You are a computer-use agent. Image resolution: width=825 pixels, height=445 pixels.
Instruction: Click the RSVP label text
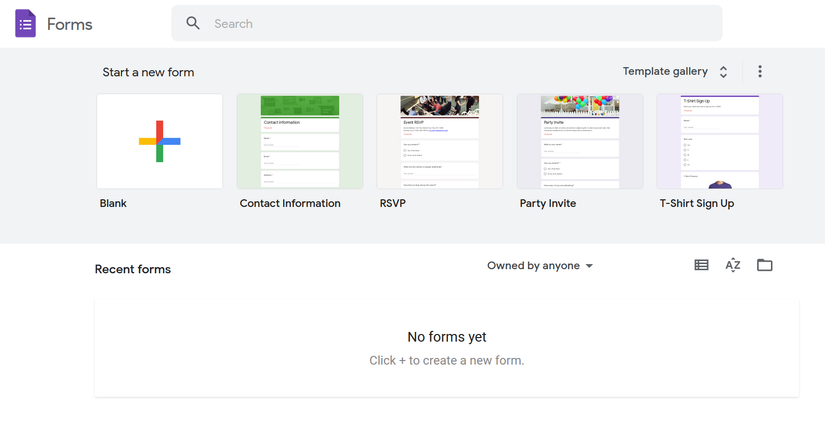pyautogui.click(x=393, y=203)
